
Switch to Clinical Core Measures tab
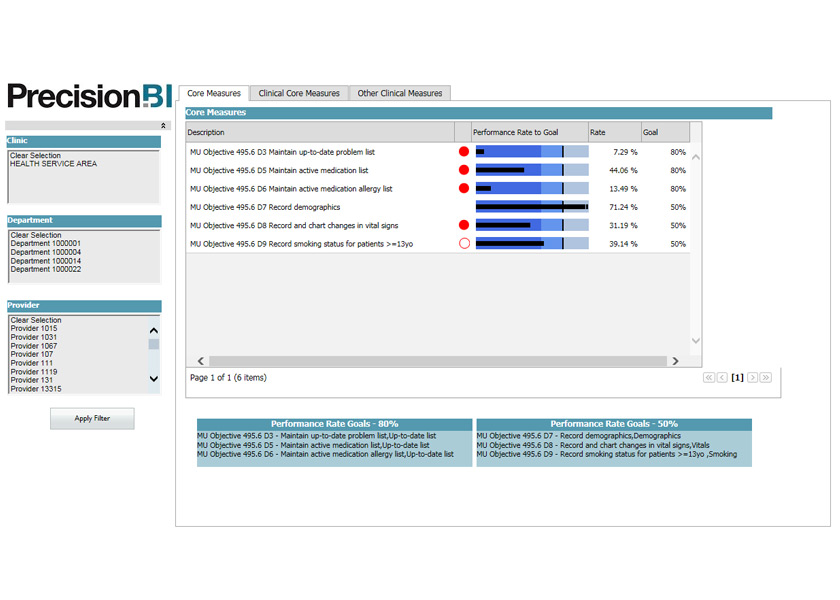point(299,93)
